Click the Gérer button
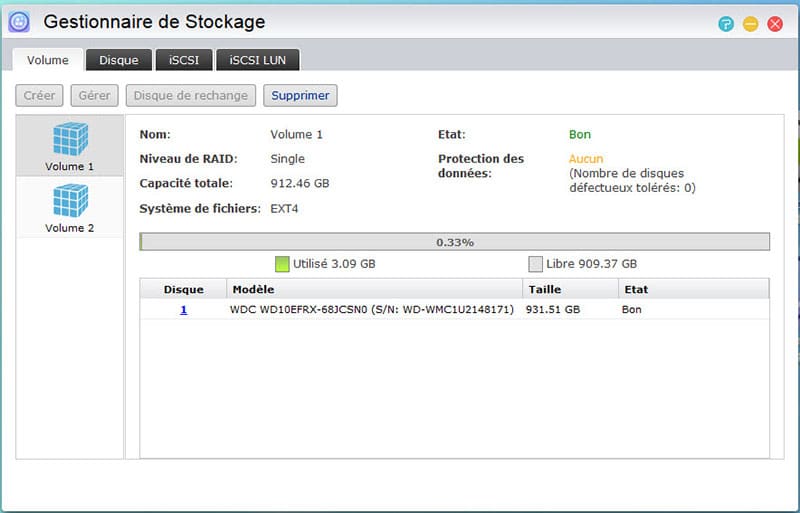The width and height of the screenshot is (800, 513). [93, 96]
